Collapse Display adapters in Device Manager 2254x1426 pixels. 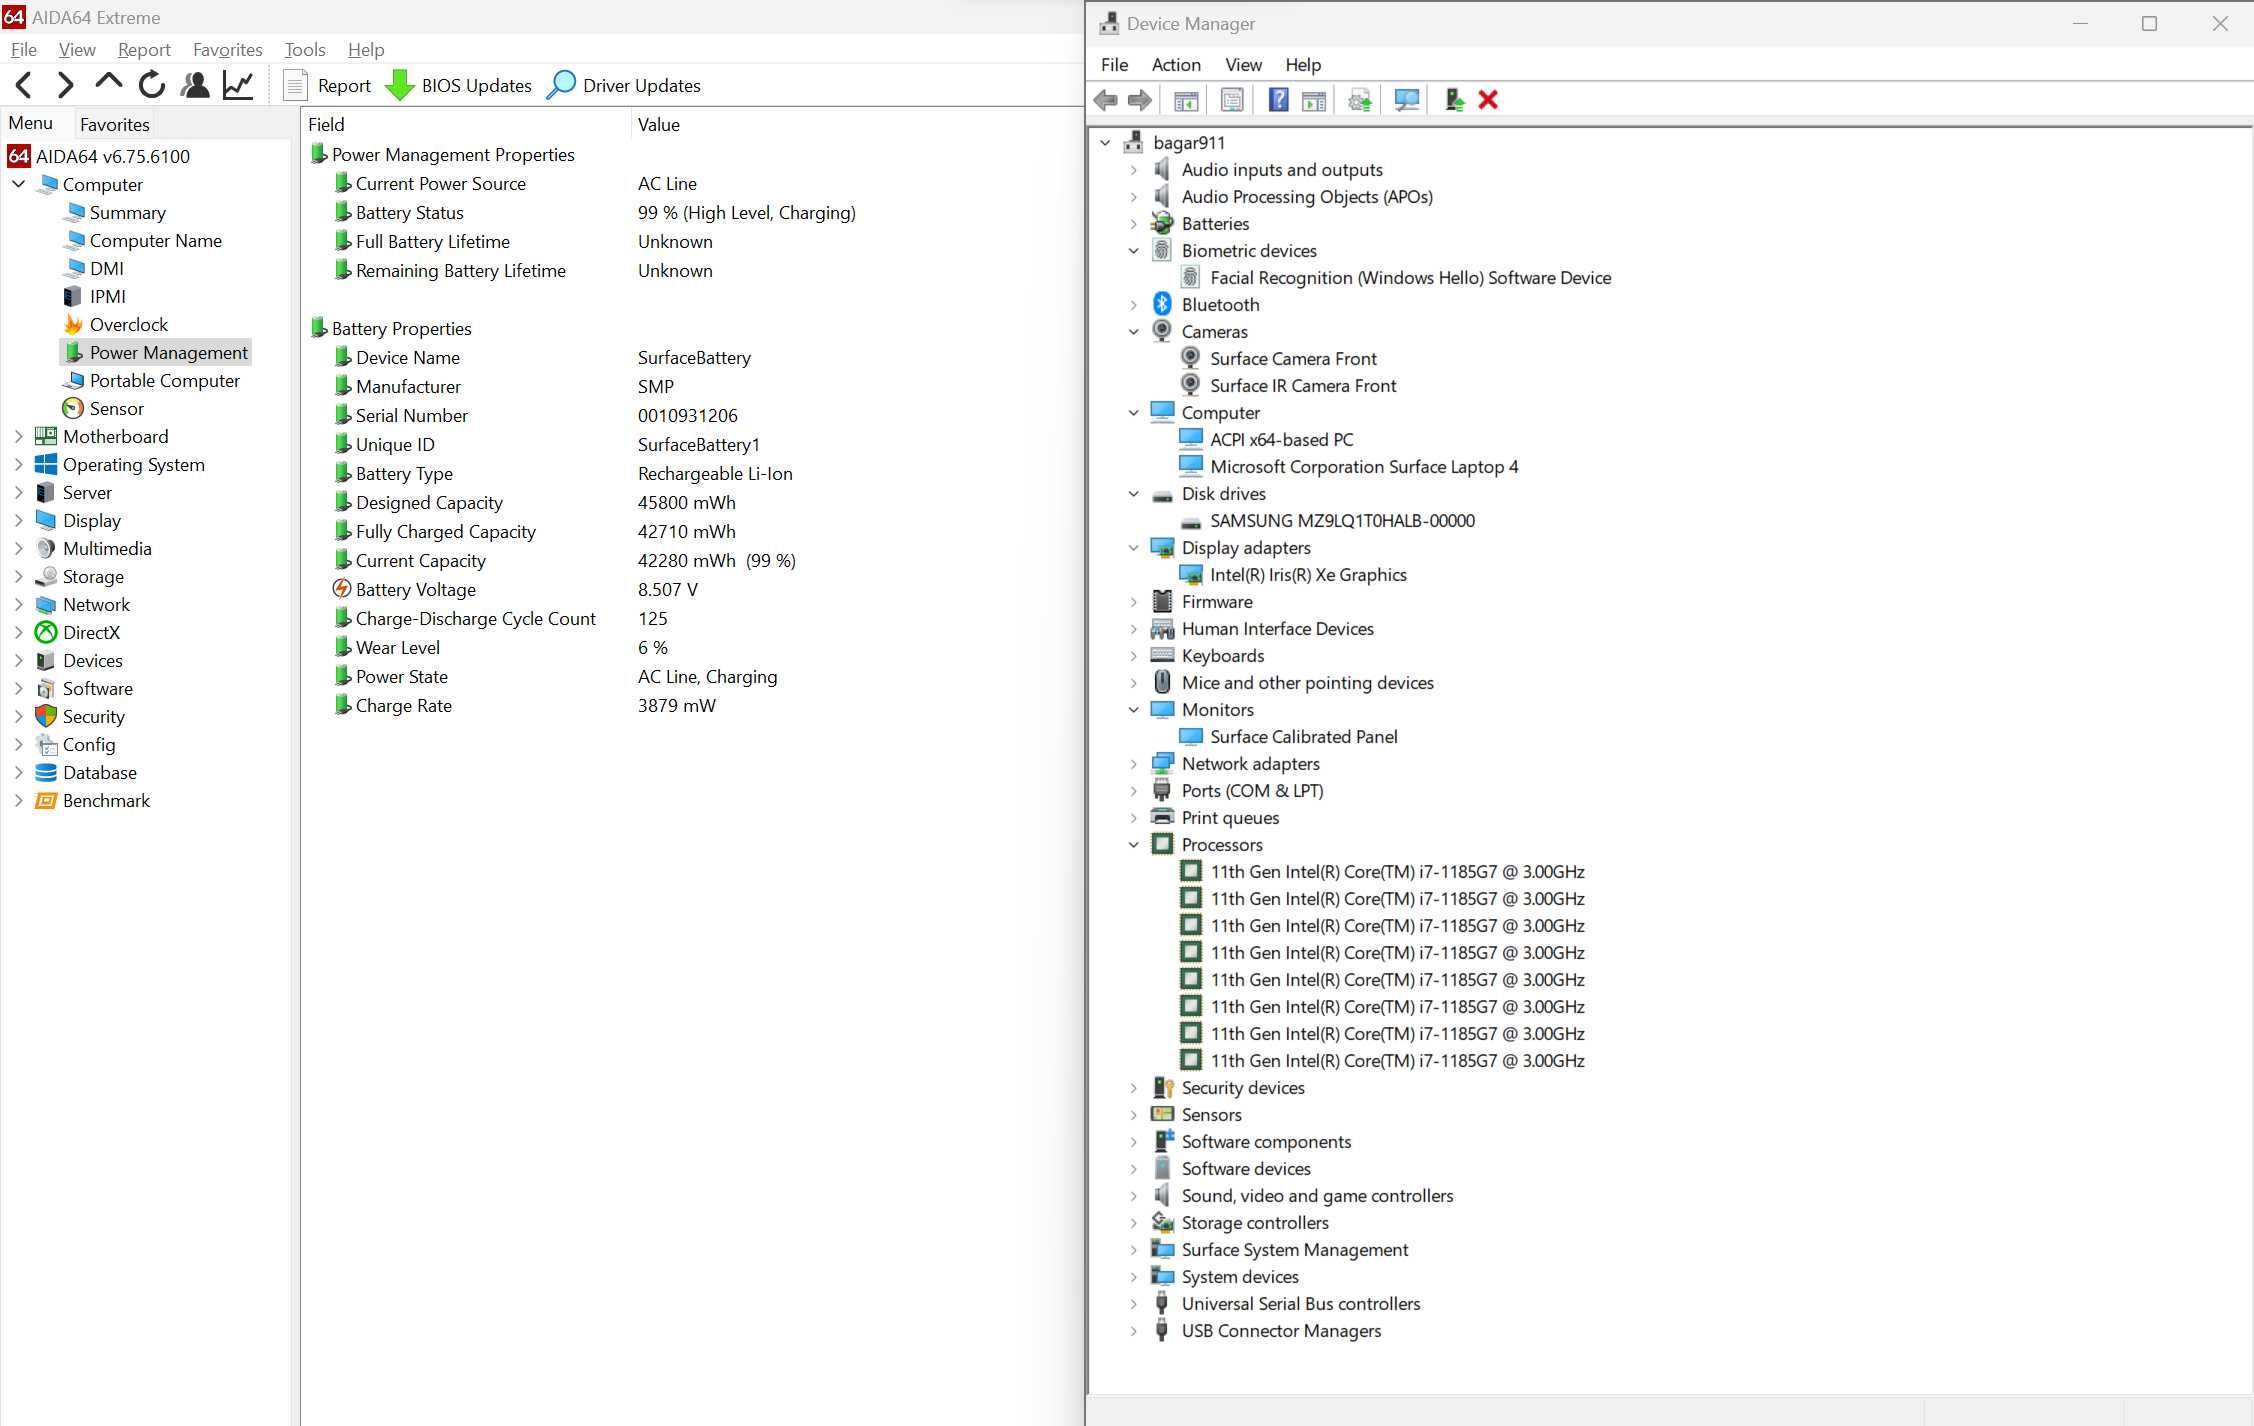pos(1133,548)
